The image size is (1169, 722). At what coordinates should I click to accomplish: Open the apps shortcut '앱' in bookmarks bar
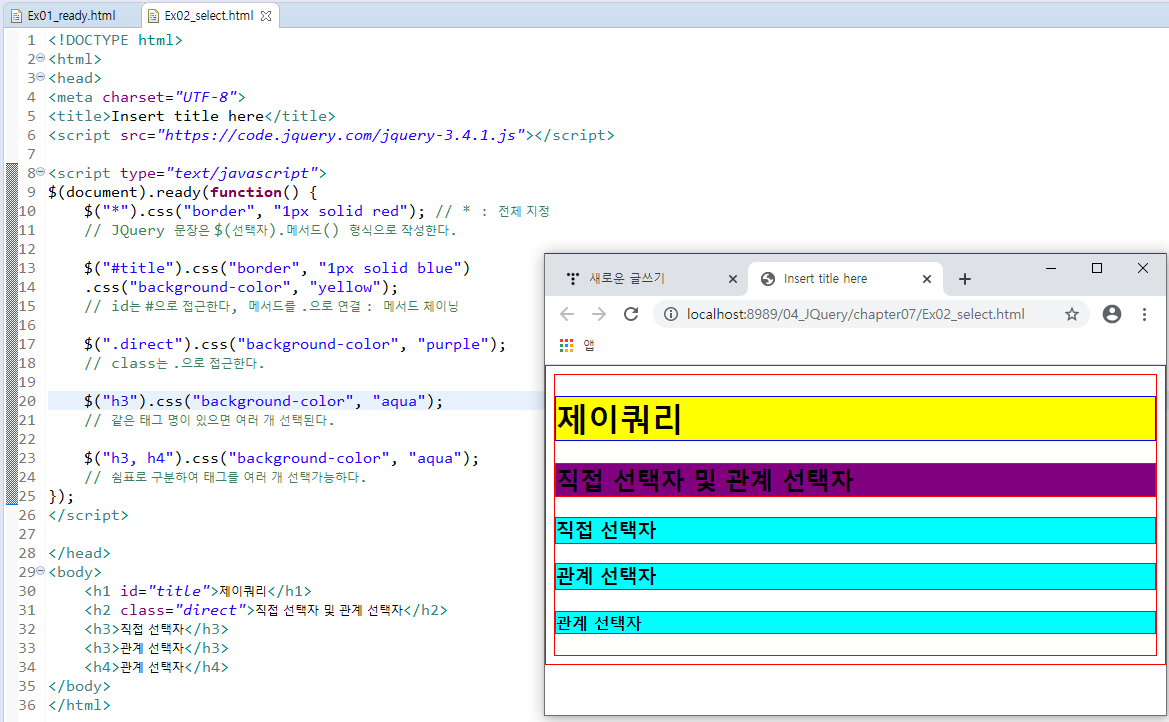pos(576,345)
